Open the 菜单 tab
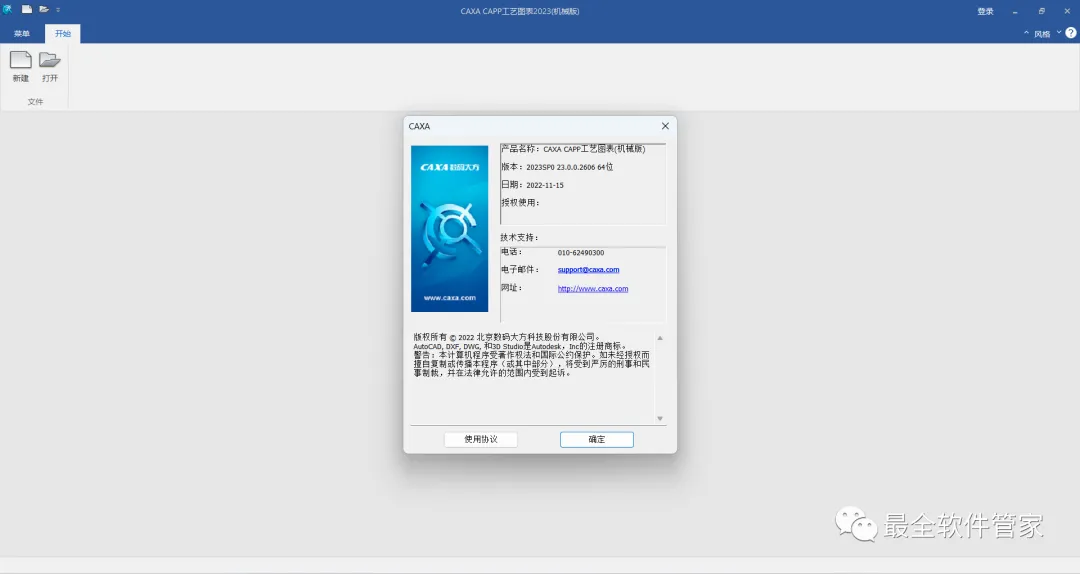1080x574 pixels. point(22,34)
